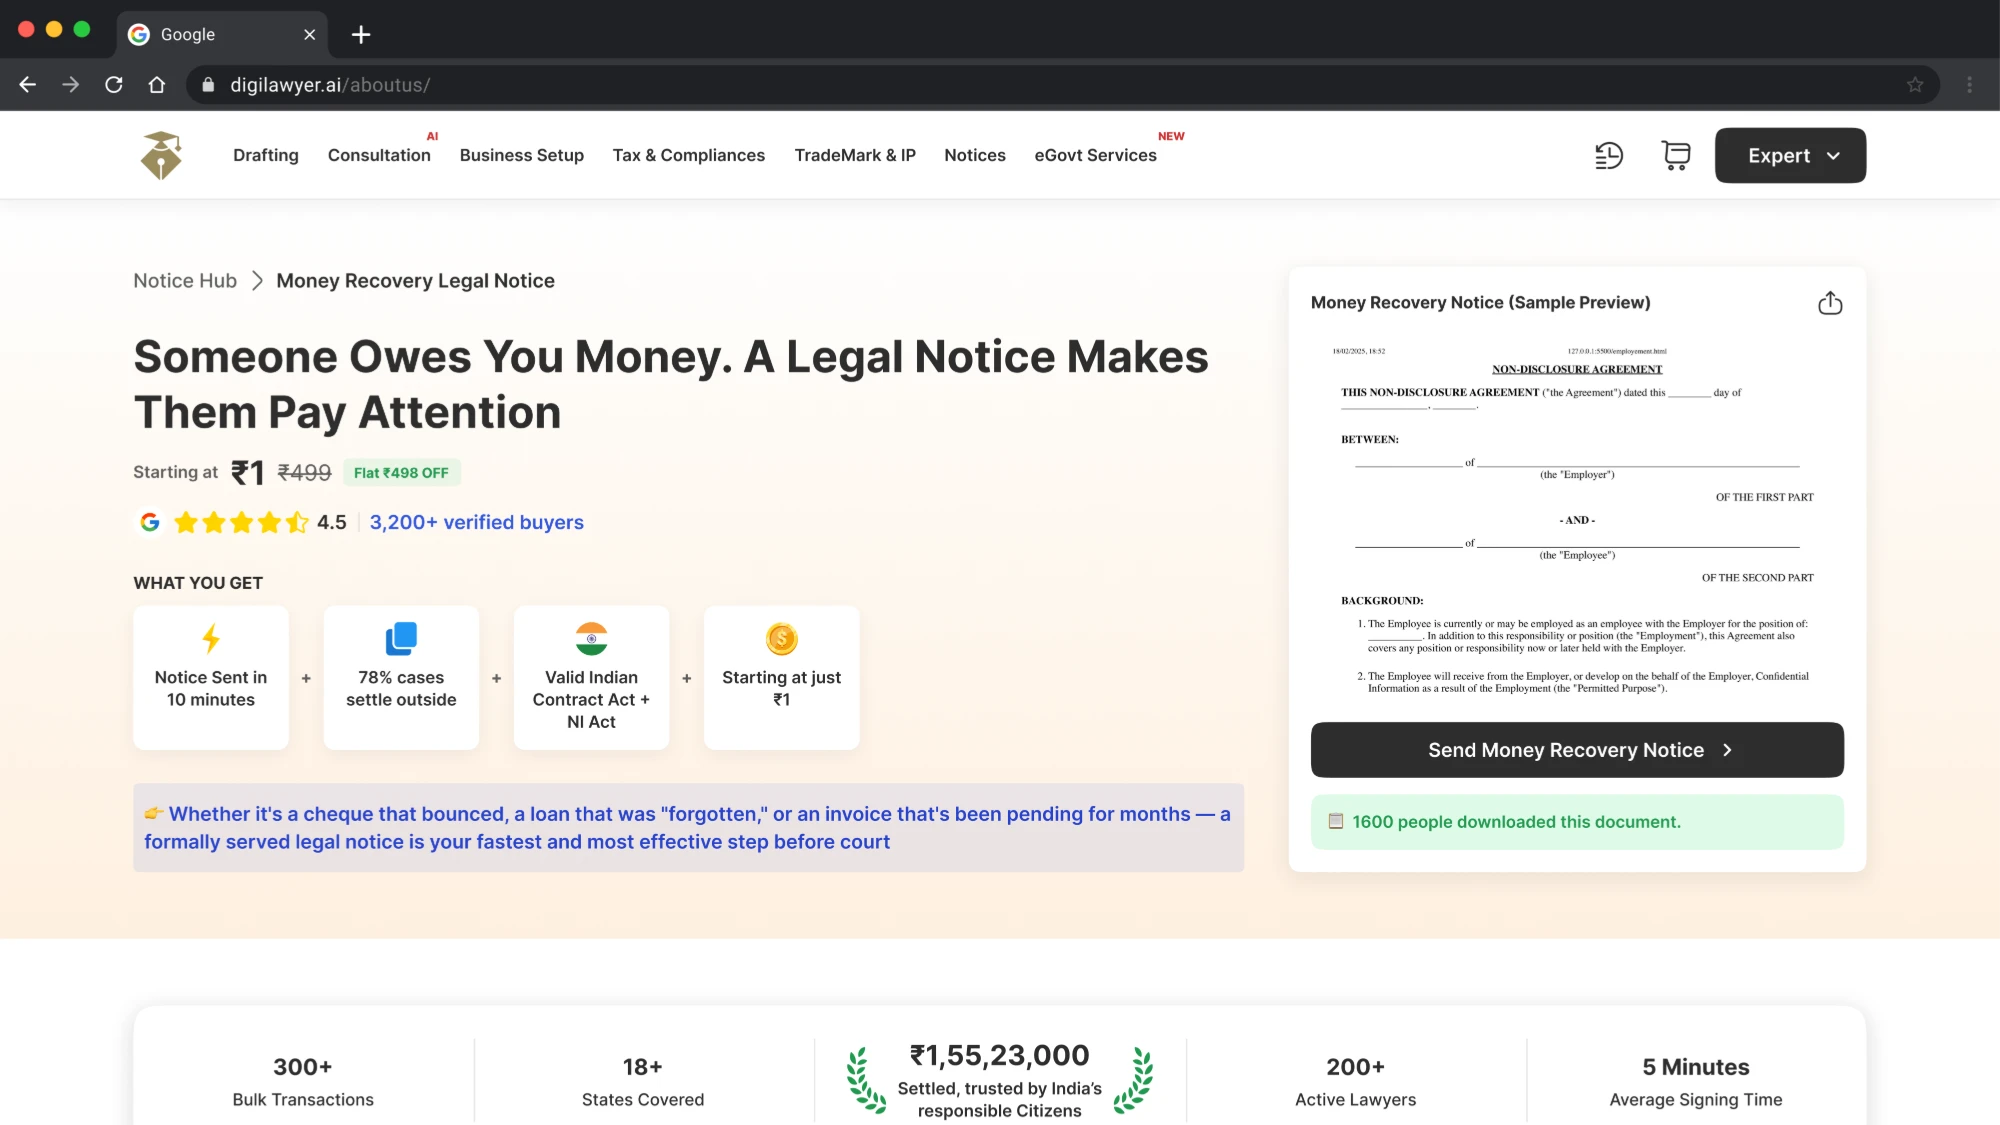Open the history clock icon

coord(1609,156)
